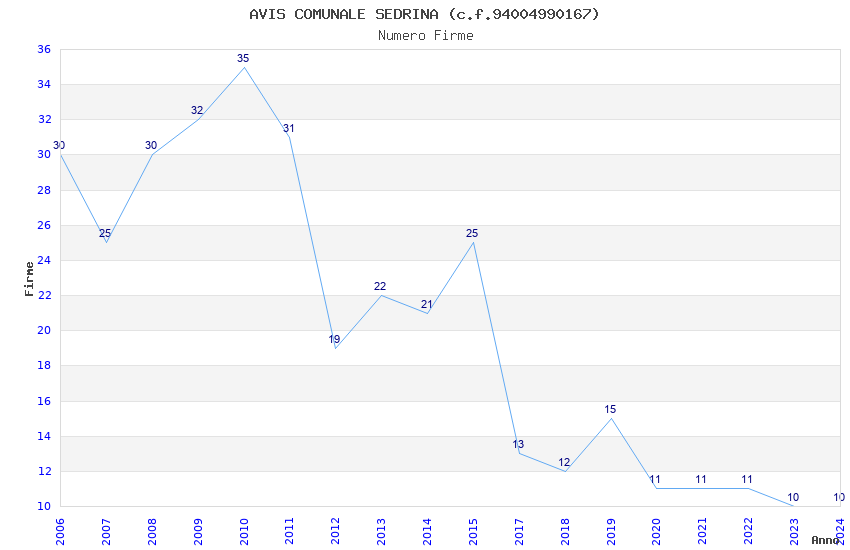Click y-axis tick label 14
Screen dimensions: 850x550
click(44, 436)
